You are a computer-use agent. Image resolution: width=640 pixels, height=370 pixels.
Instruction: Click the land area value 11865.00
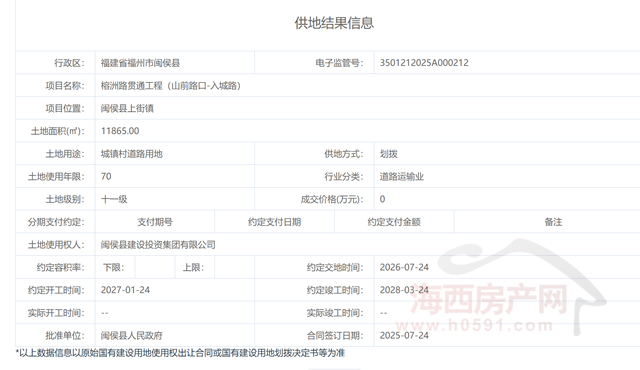[120, 131]
